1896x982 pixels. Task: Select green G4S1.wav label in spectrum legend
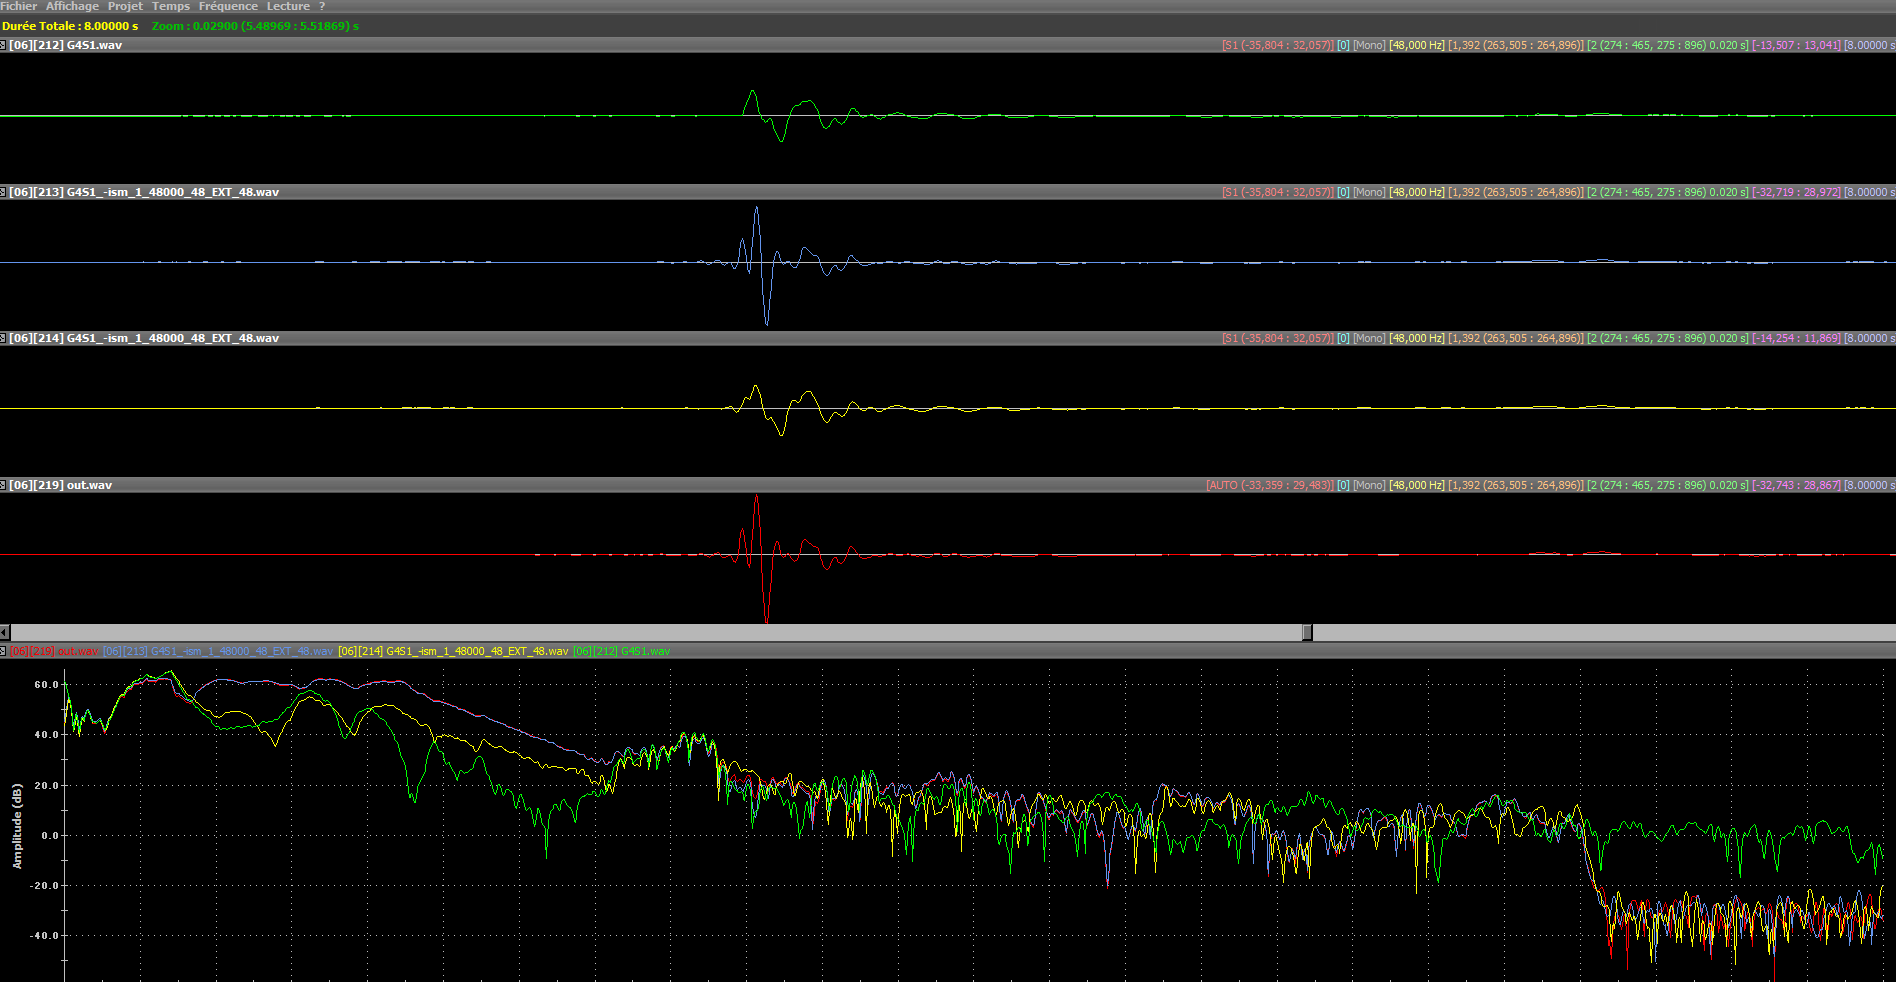point(621,651)
